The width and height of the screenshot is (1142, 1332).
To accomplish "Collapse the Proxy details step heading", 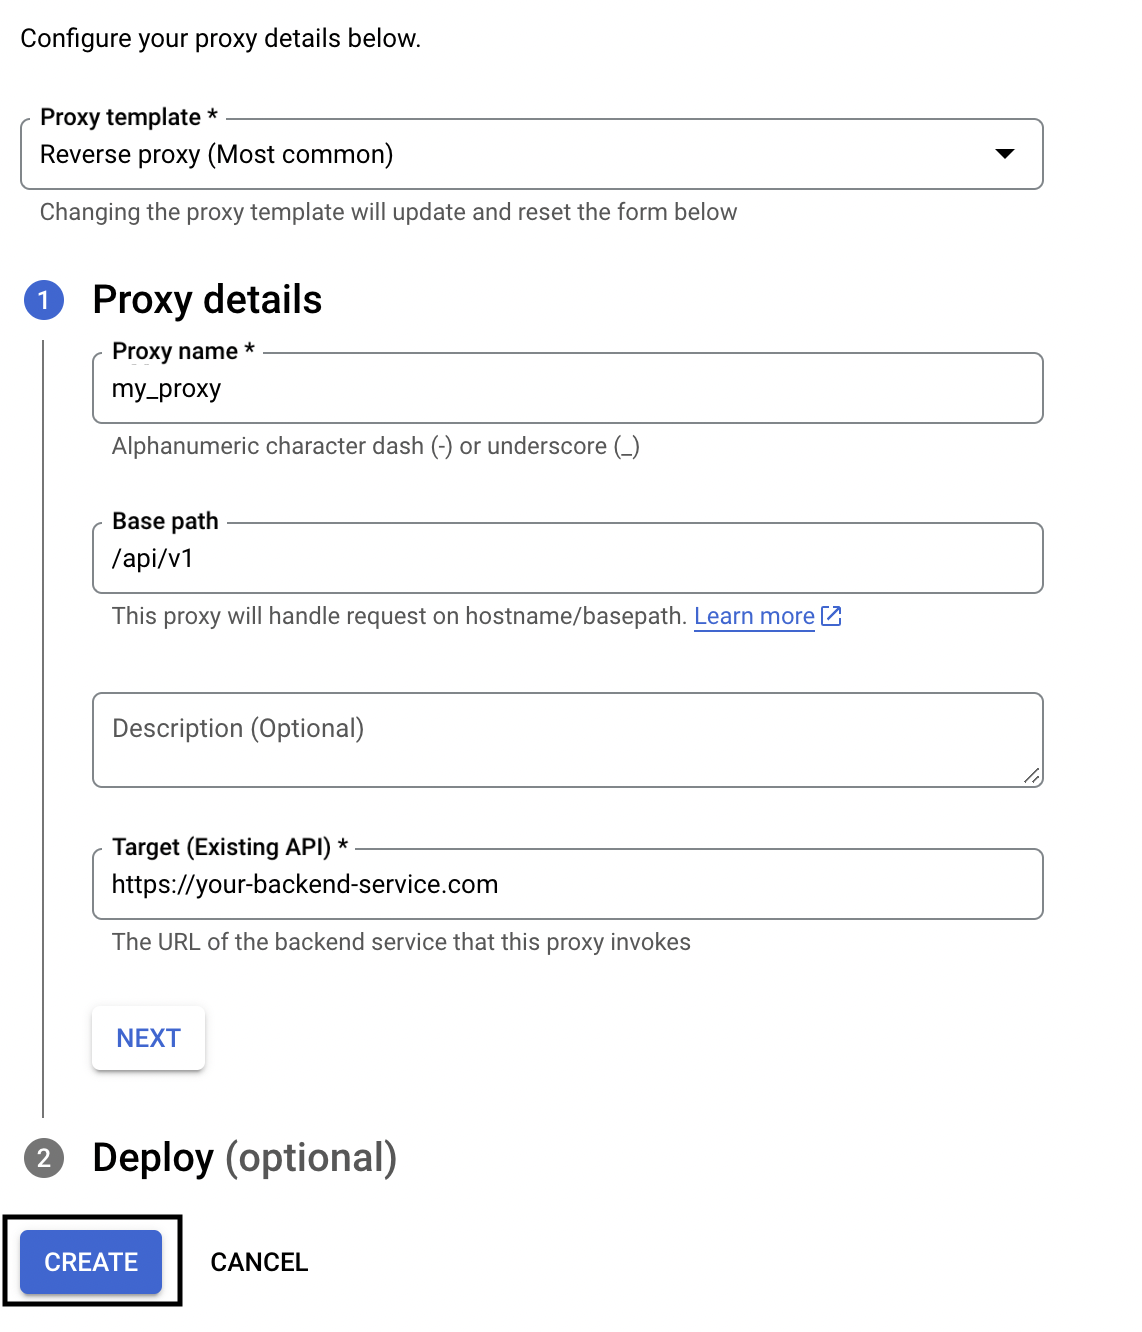I will point(207,300).
